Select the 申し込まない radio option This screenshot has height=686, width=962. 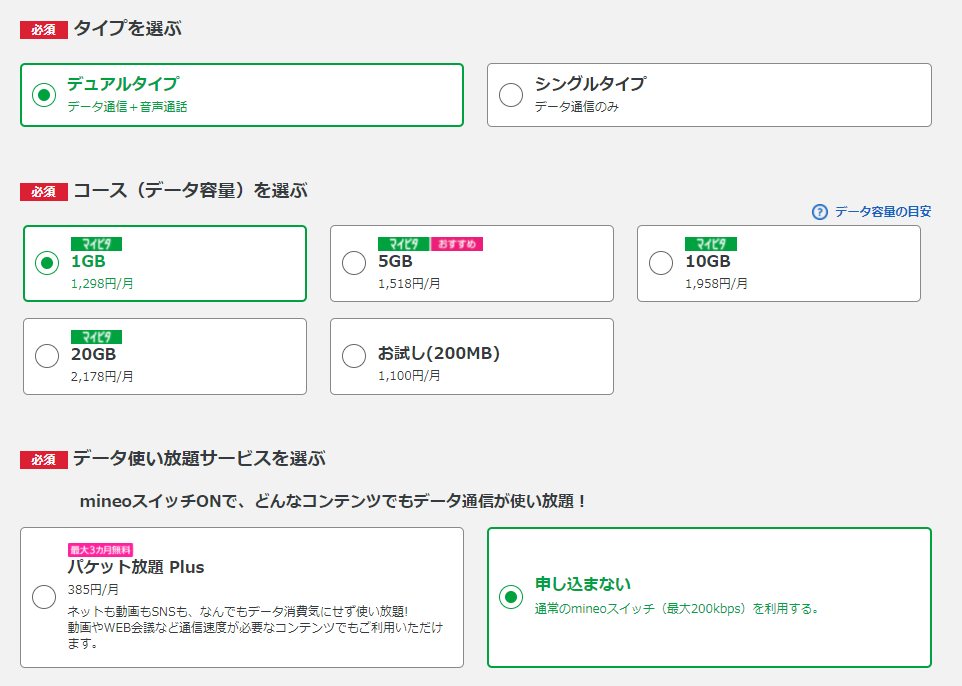(x=511, y=597)
